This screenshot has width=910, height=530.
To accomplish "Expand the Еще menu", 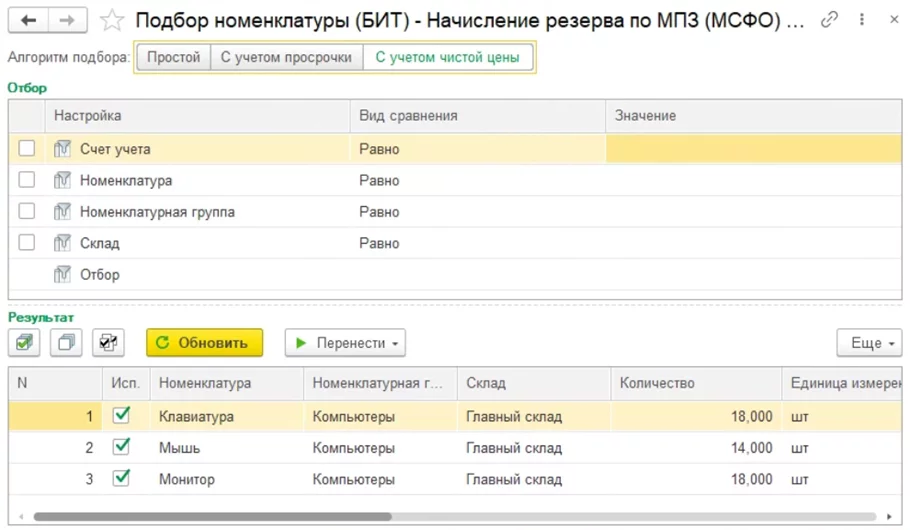I will pos(868,343).
